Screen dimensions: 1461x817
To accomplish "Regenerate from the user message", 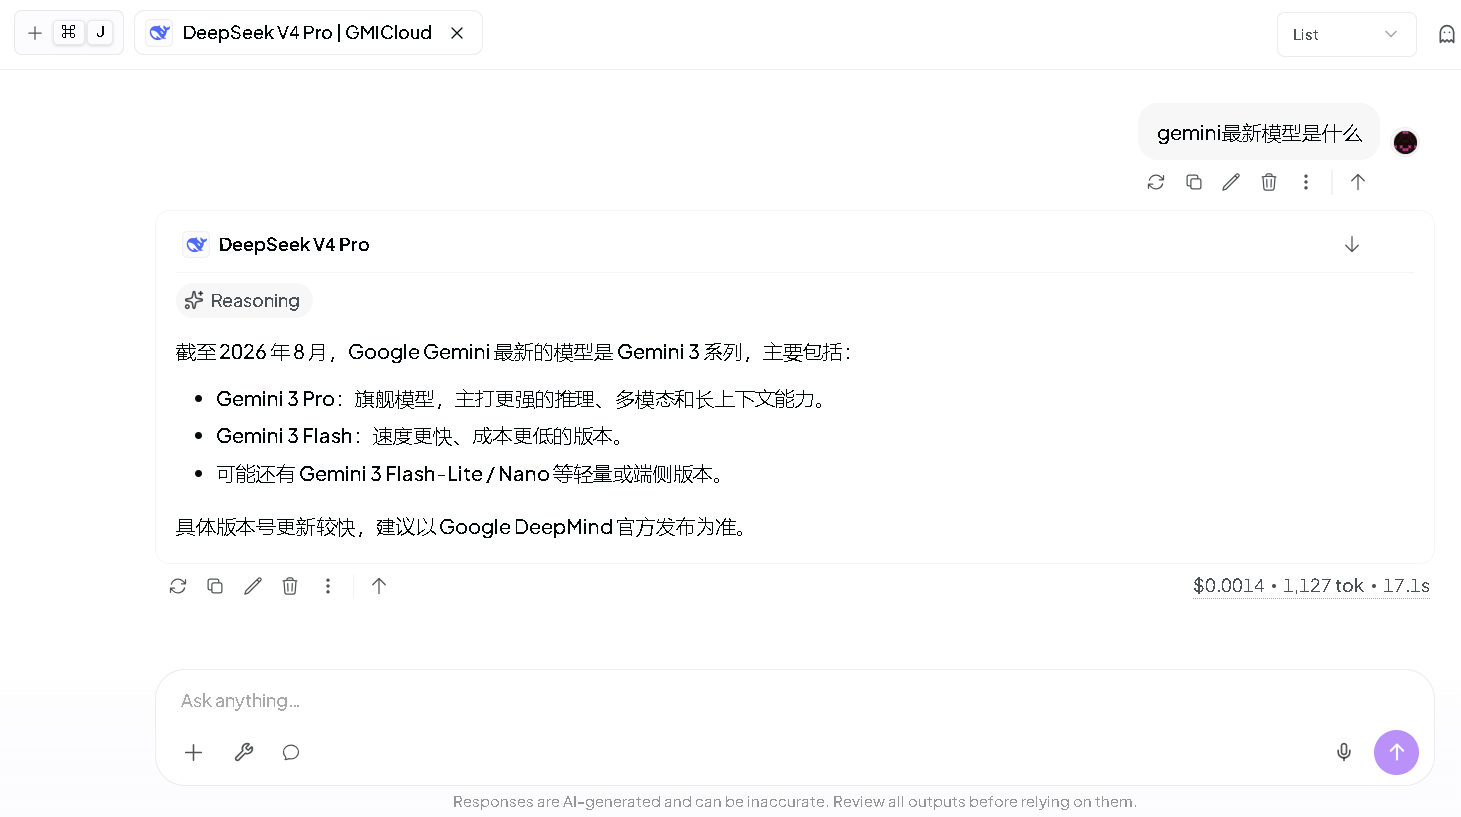I will click(1156, 182).
